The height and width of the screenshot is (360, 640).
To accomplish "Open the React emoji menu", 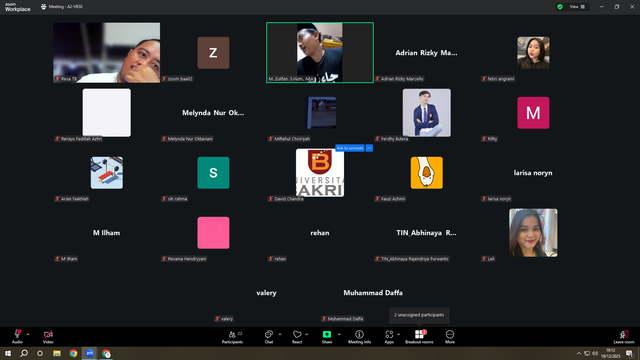I will [297, 337].
